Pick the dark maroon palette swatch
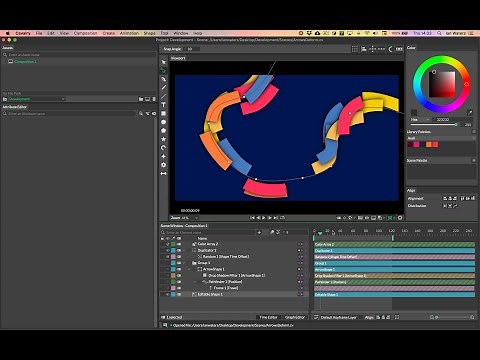The width and height of the screenshot is (480, 360). pos(410,144)
